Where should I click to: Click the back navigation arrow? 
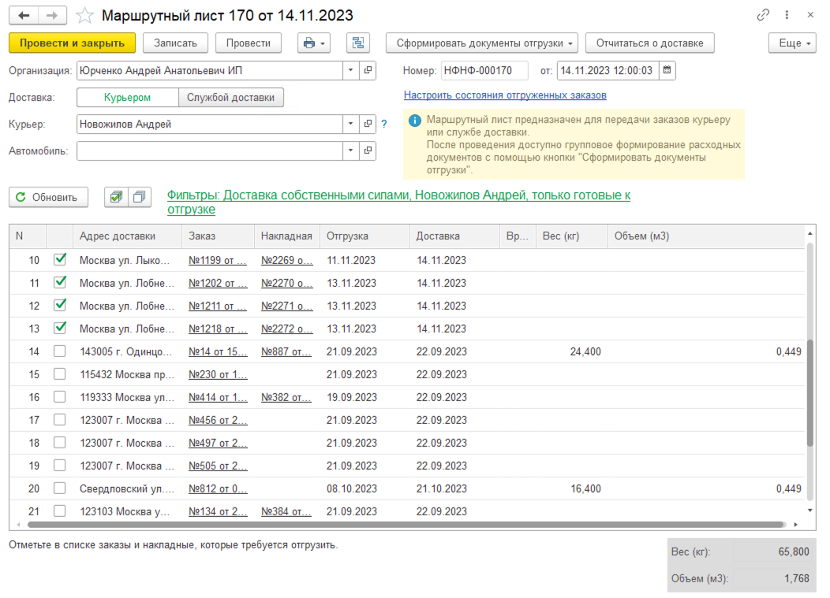pyautogui.click(x=24, y=16)
